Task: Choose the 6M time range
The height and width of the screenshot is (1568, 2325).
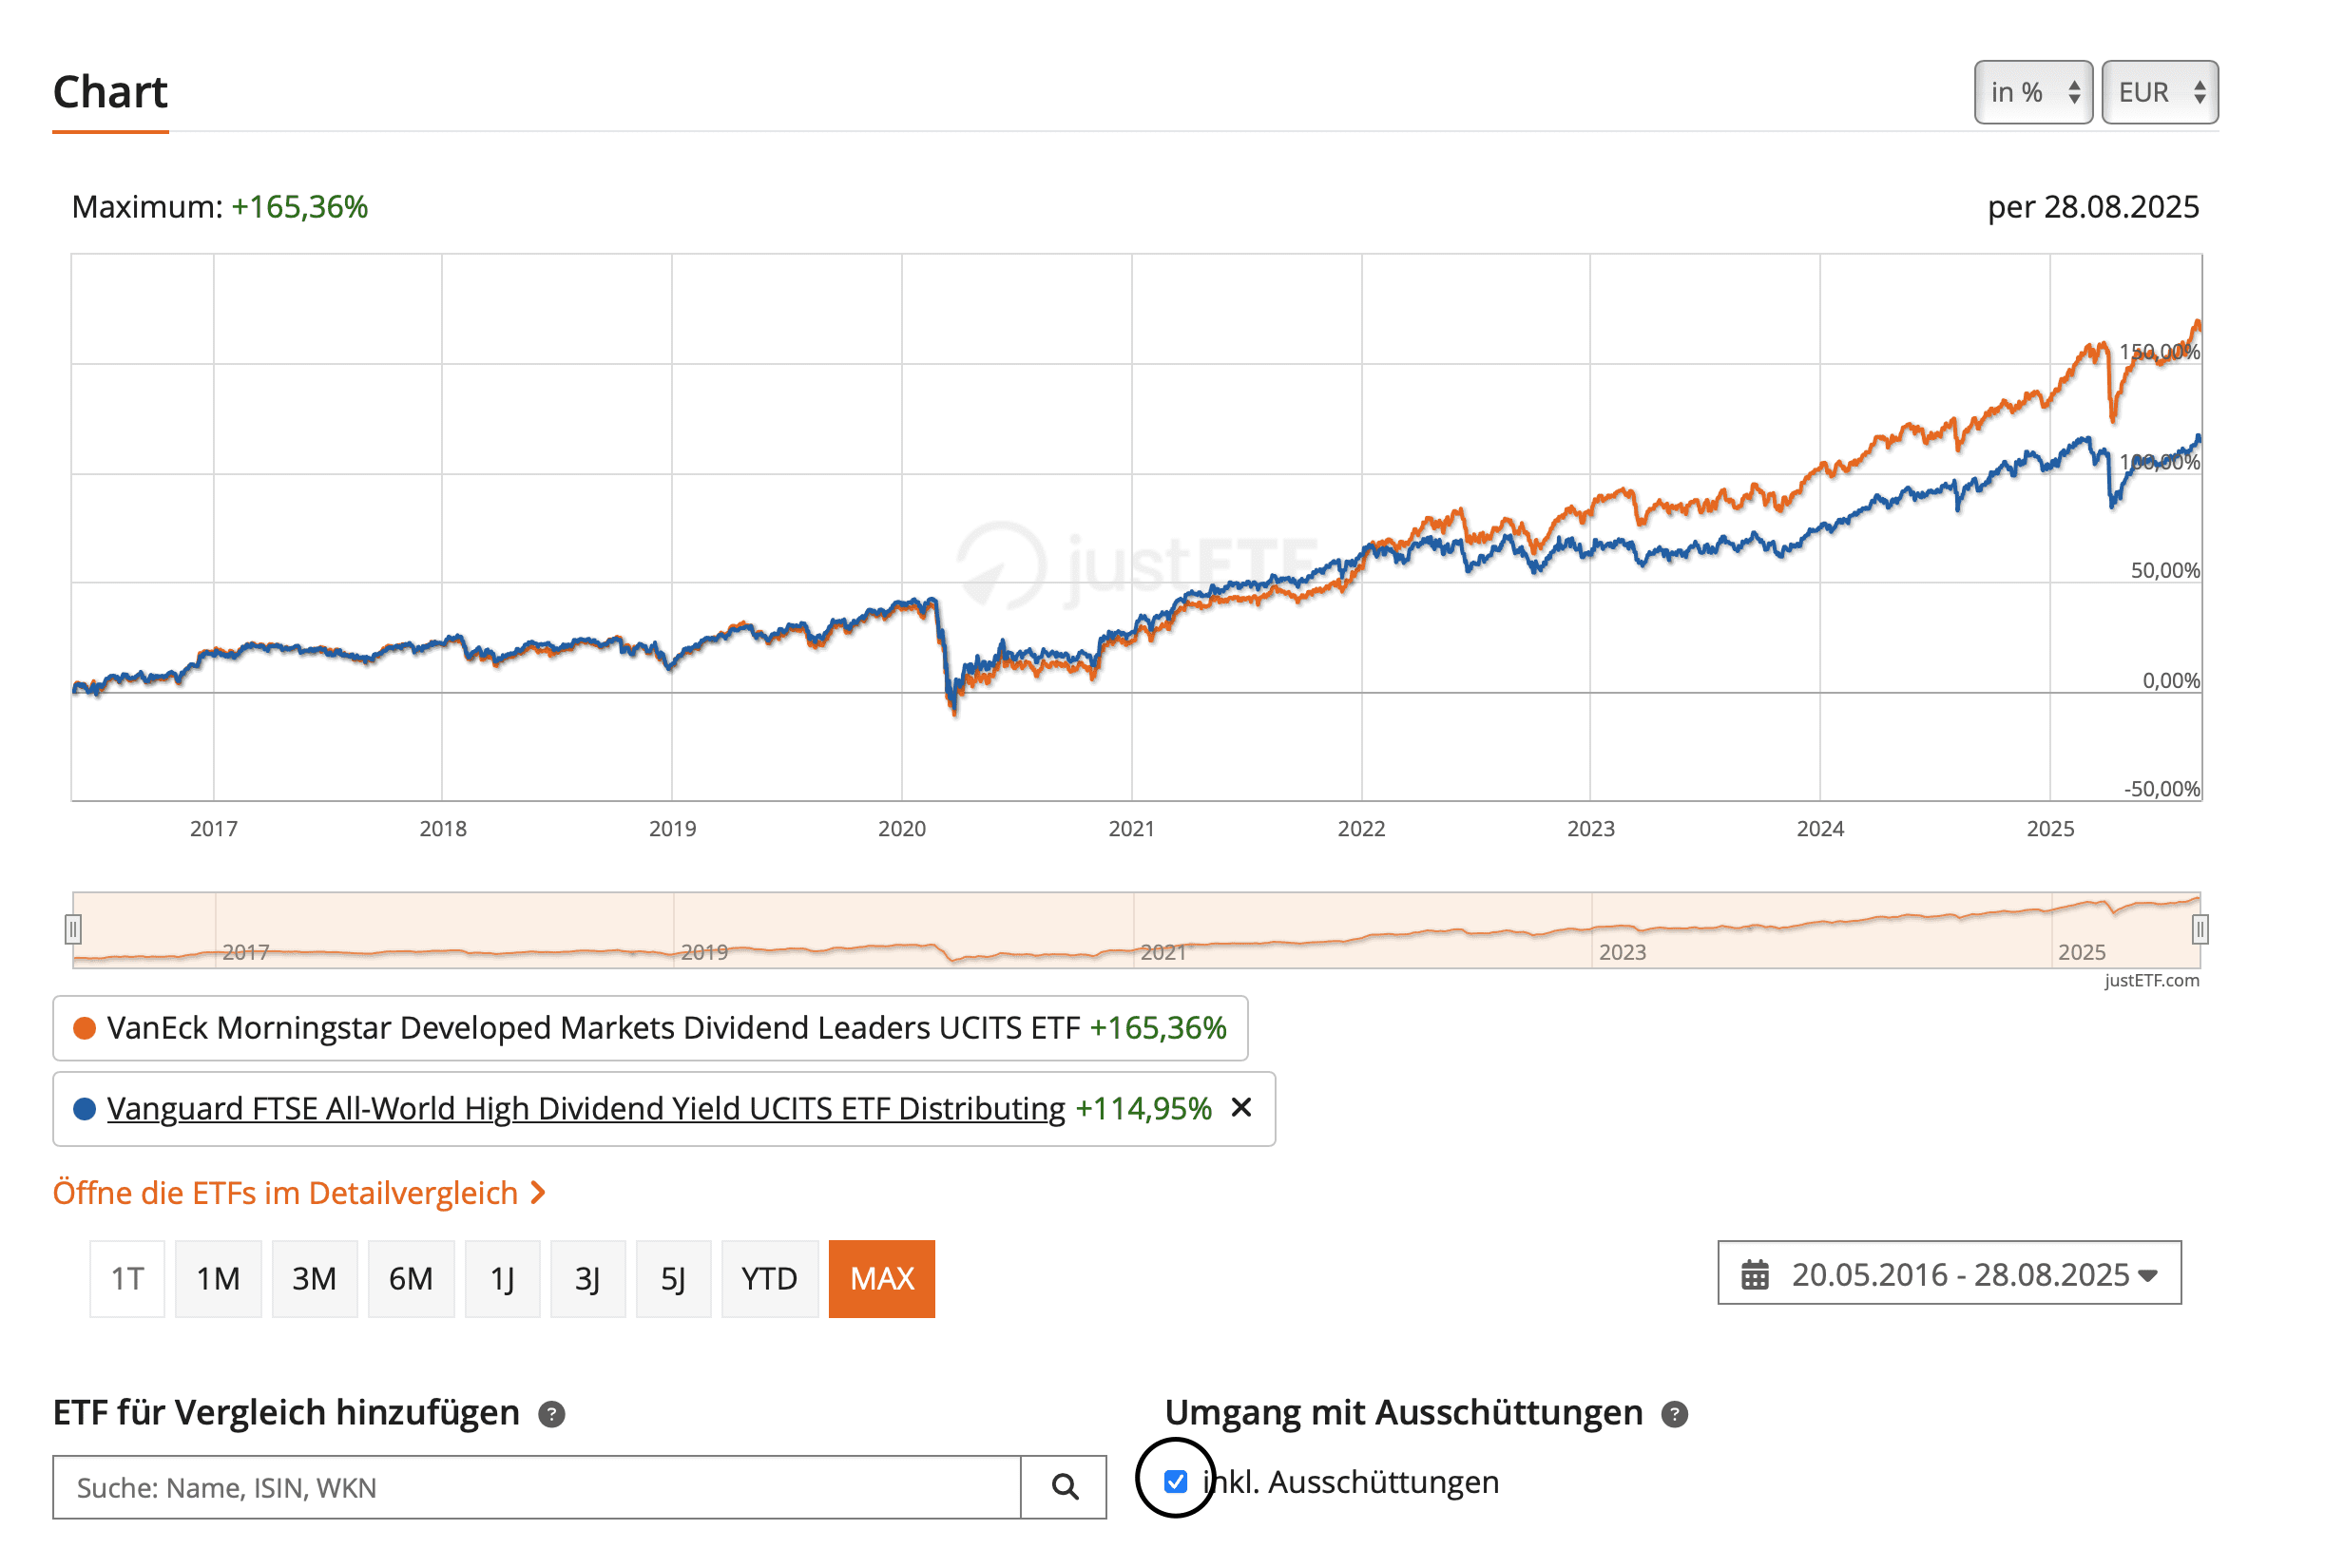Action: 410,1278
